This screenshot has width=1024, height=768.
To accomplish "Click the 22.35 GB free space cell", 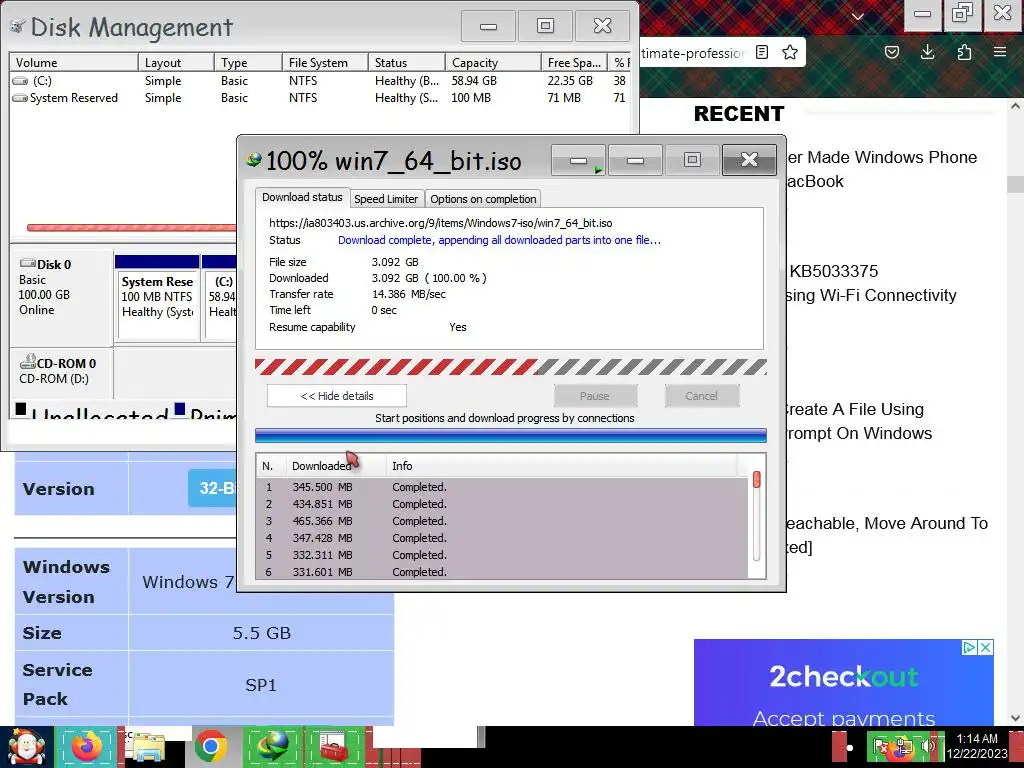I will click(x=570, y=81).
